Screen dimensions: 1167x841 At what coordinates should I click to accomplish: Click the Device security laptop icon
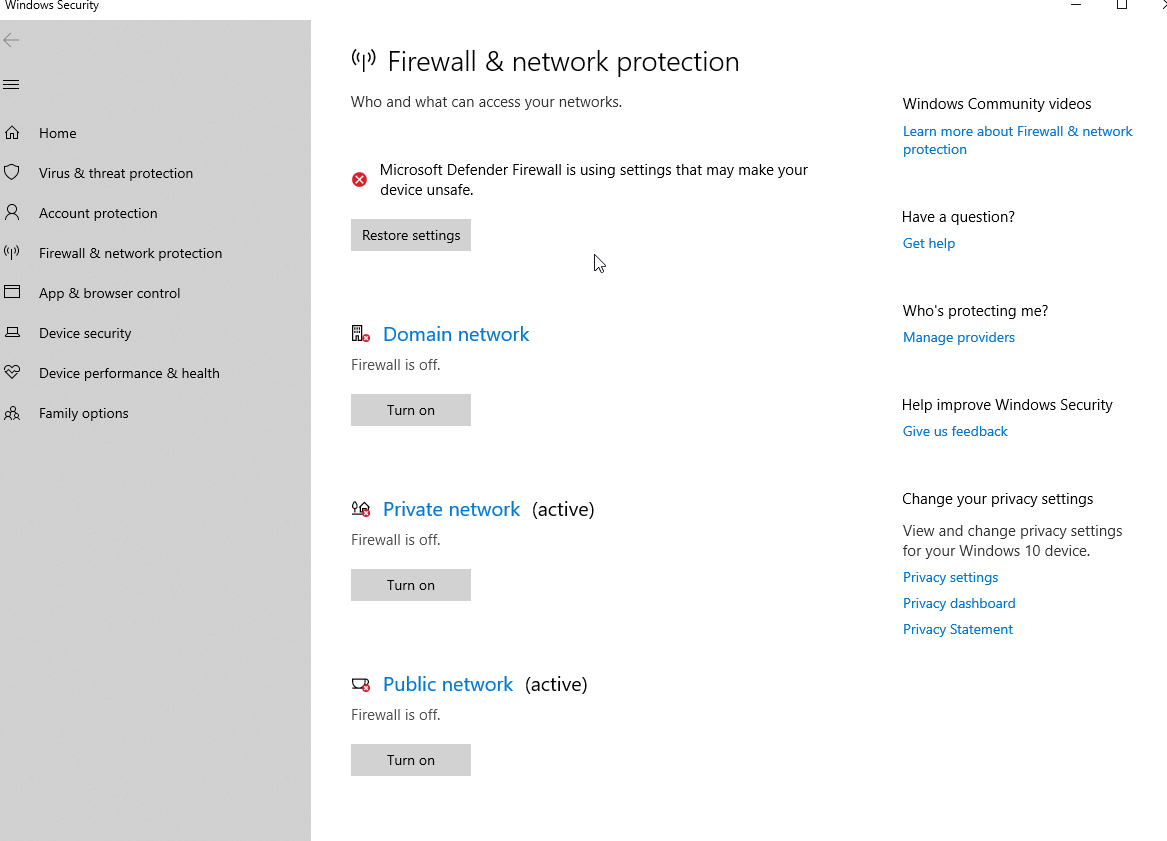click(x=12, y=333)
